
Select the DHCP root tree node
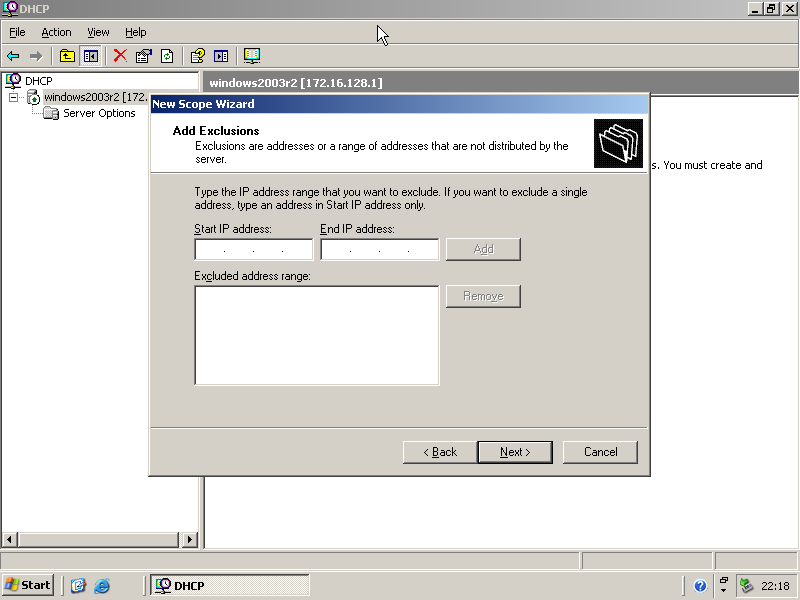click(38, 81)
